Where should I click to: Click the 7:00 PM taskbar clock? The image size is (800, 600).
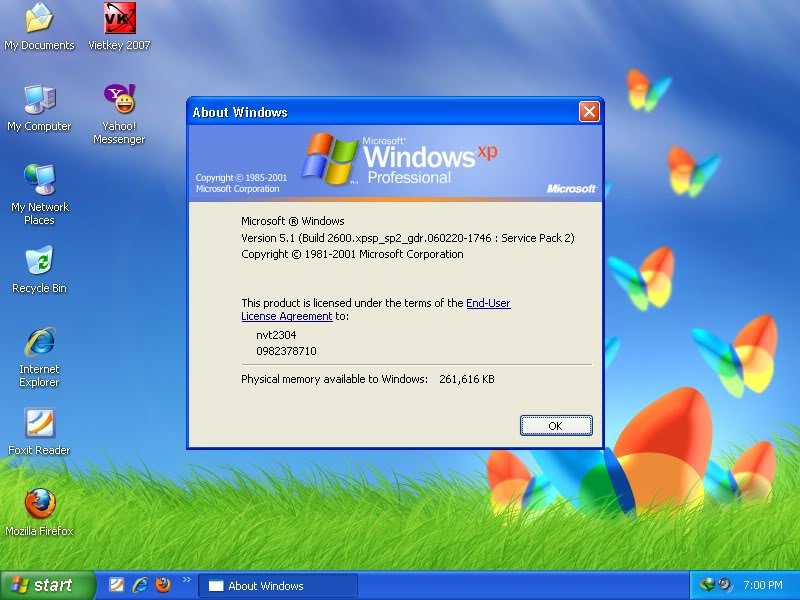tap(763, 585)
